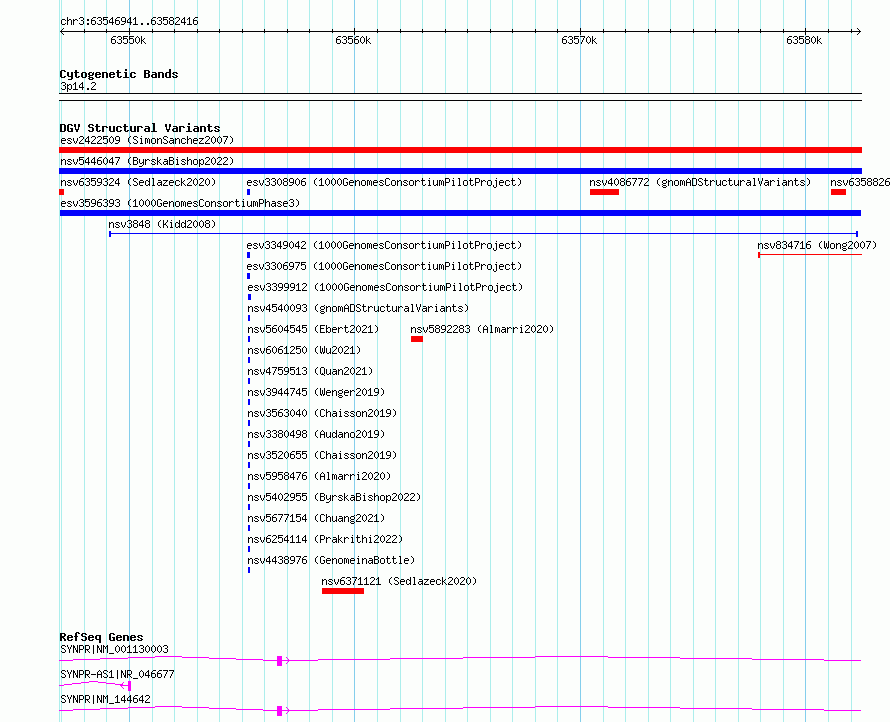Click the nsv5958476 (Almarri2020) label
This screenshot has height=722, width=890.
(319, 476)
